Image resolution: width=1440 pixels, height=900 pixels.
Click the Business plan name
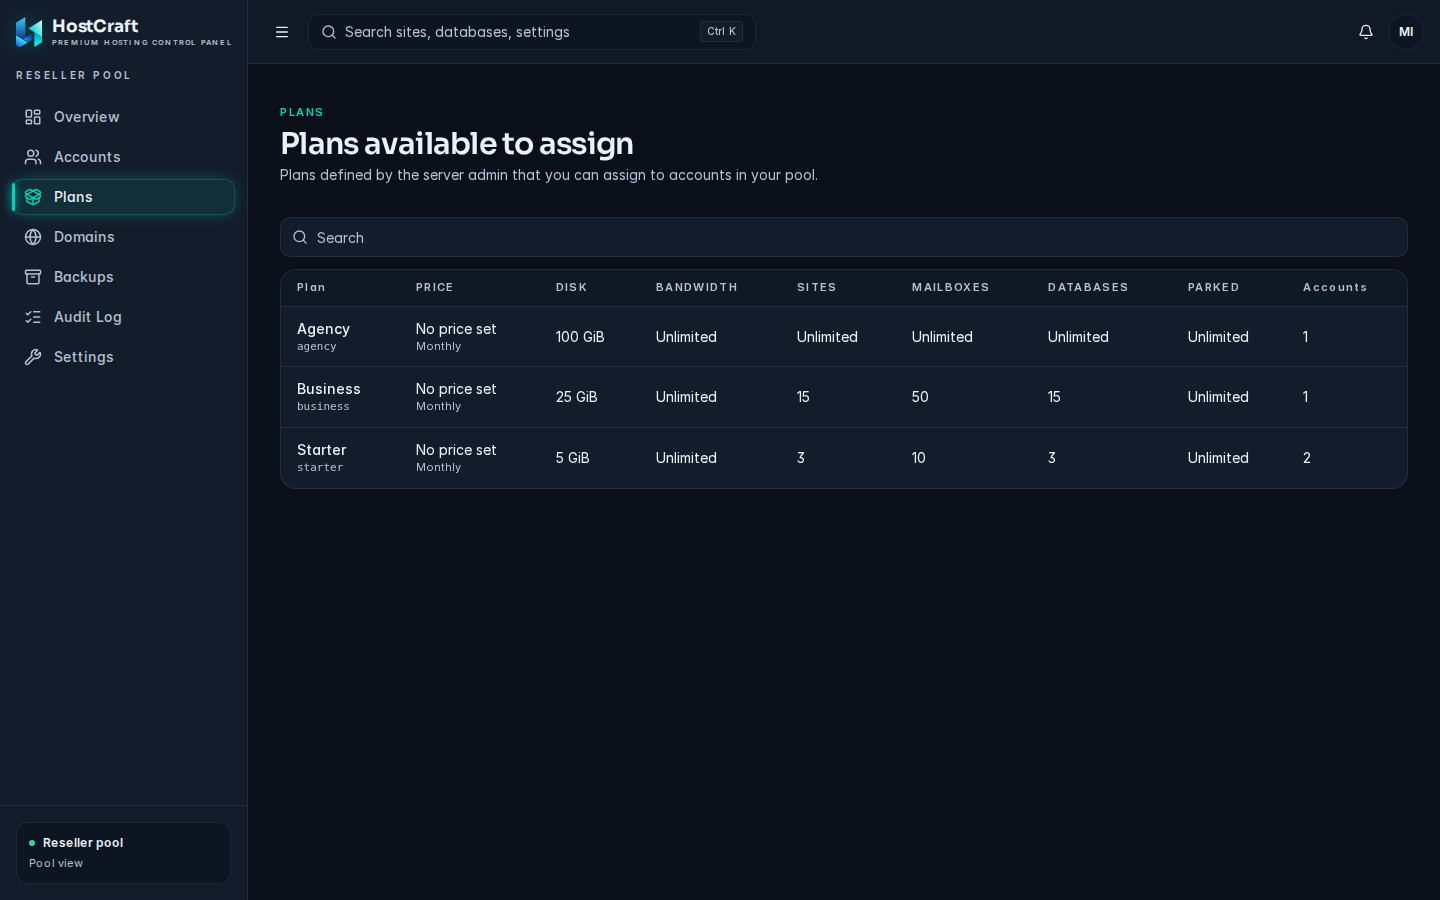click(329, 389)
